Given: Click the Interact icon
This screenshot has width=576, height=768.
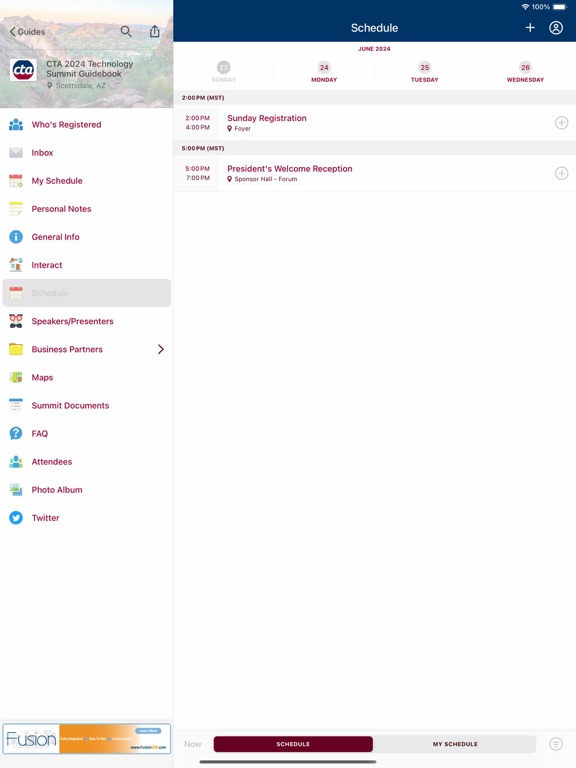Looking at the screenshot, I should (x=16, y=265).
